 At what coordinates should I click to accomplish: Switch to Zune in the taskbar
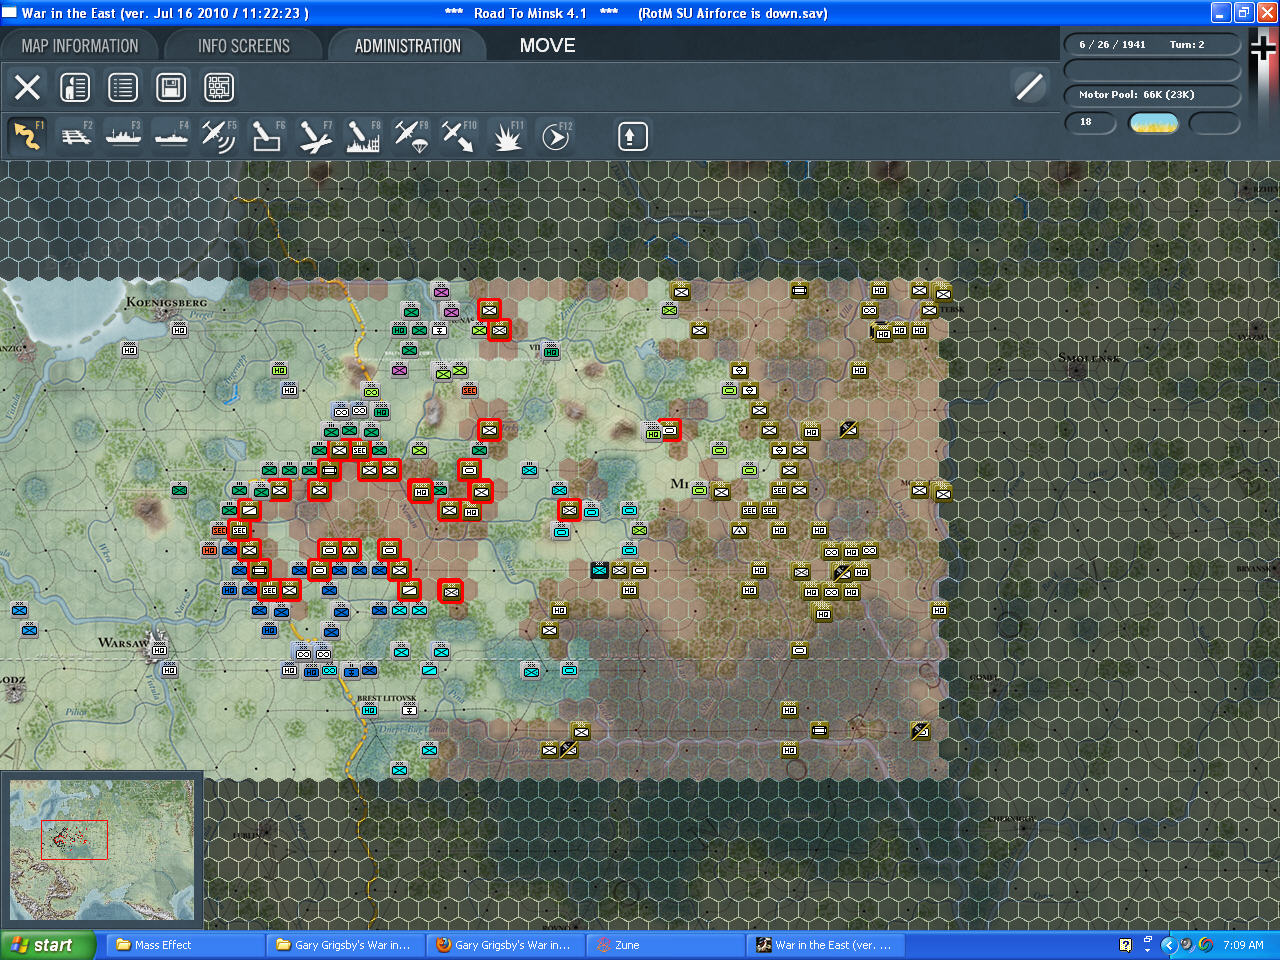click(666, 945)
